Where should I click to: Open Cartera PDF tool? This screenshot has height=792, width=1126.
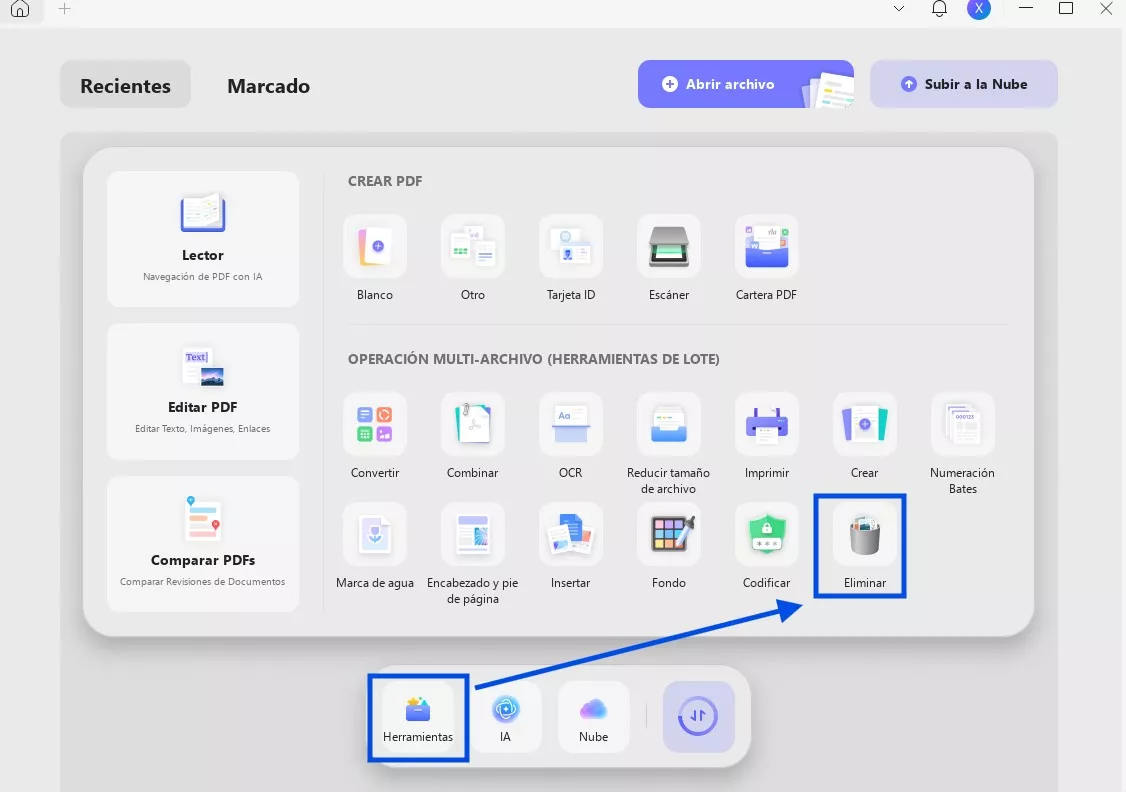(766, 258)
